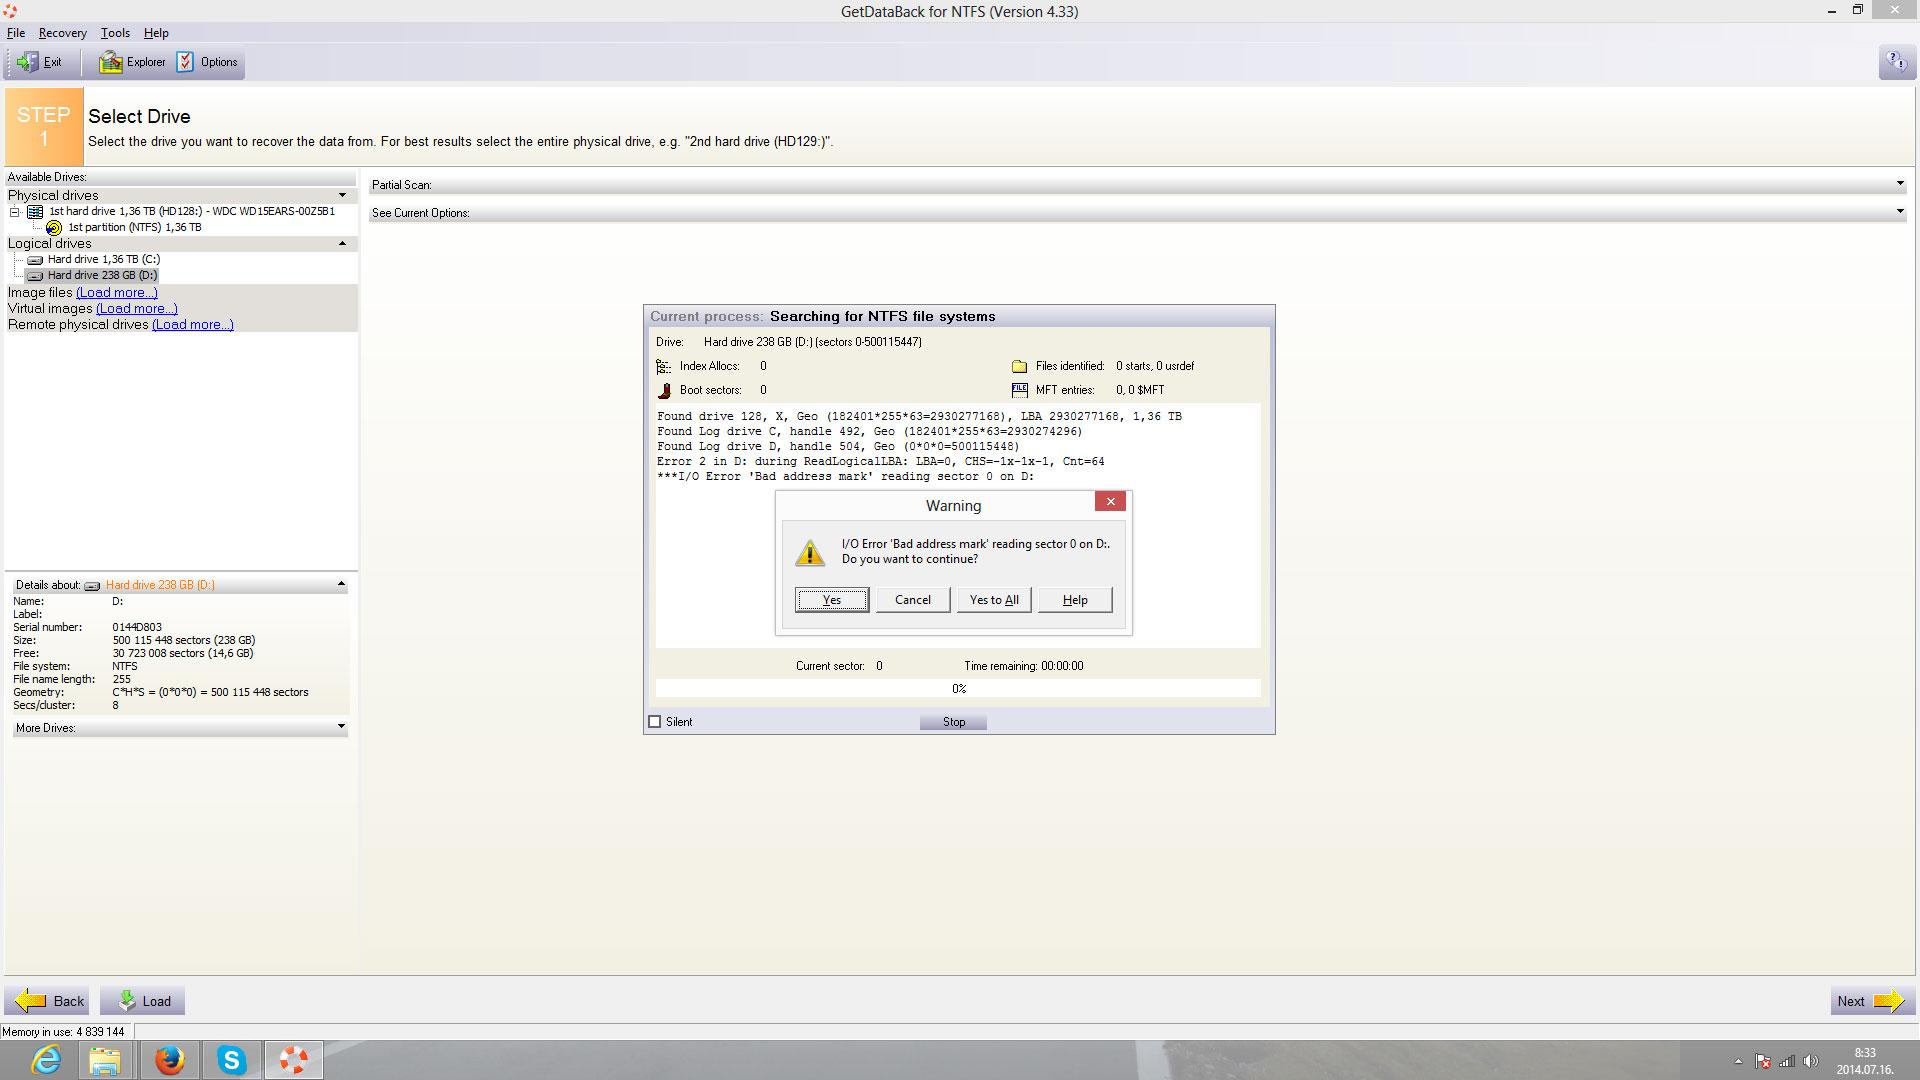Close the Warning dialog with red X
1920x1080 pixels.
pos(1110,502)
